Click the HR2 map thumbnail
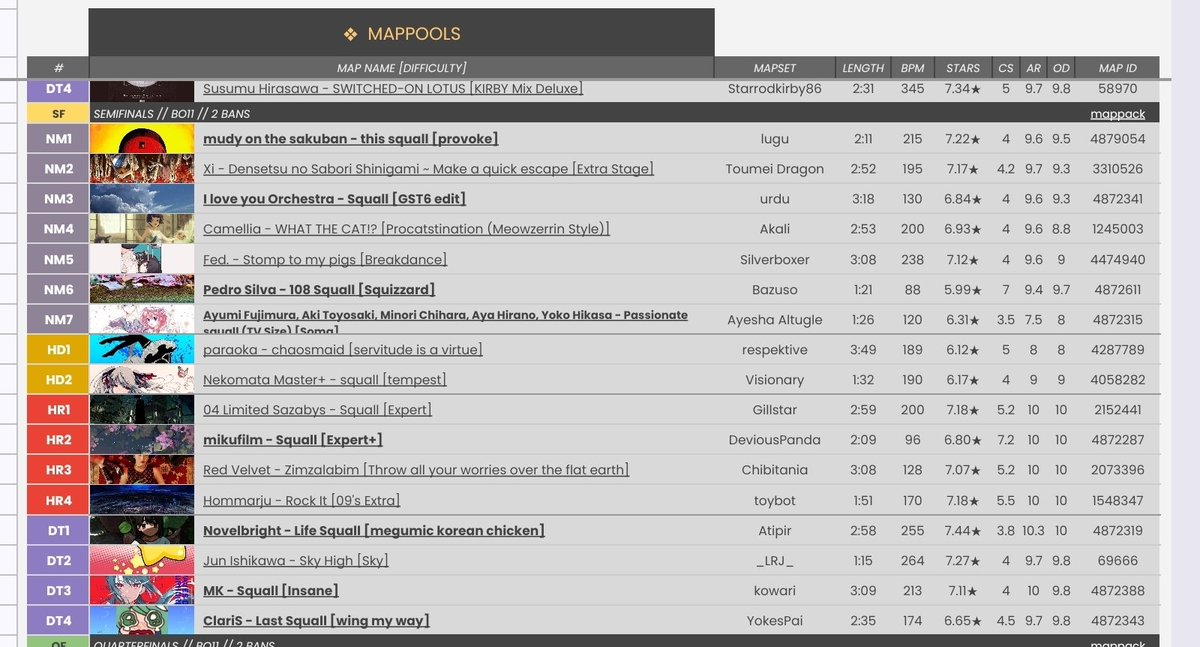 pyautogui.click(x=142, y=440)
